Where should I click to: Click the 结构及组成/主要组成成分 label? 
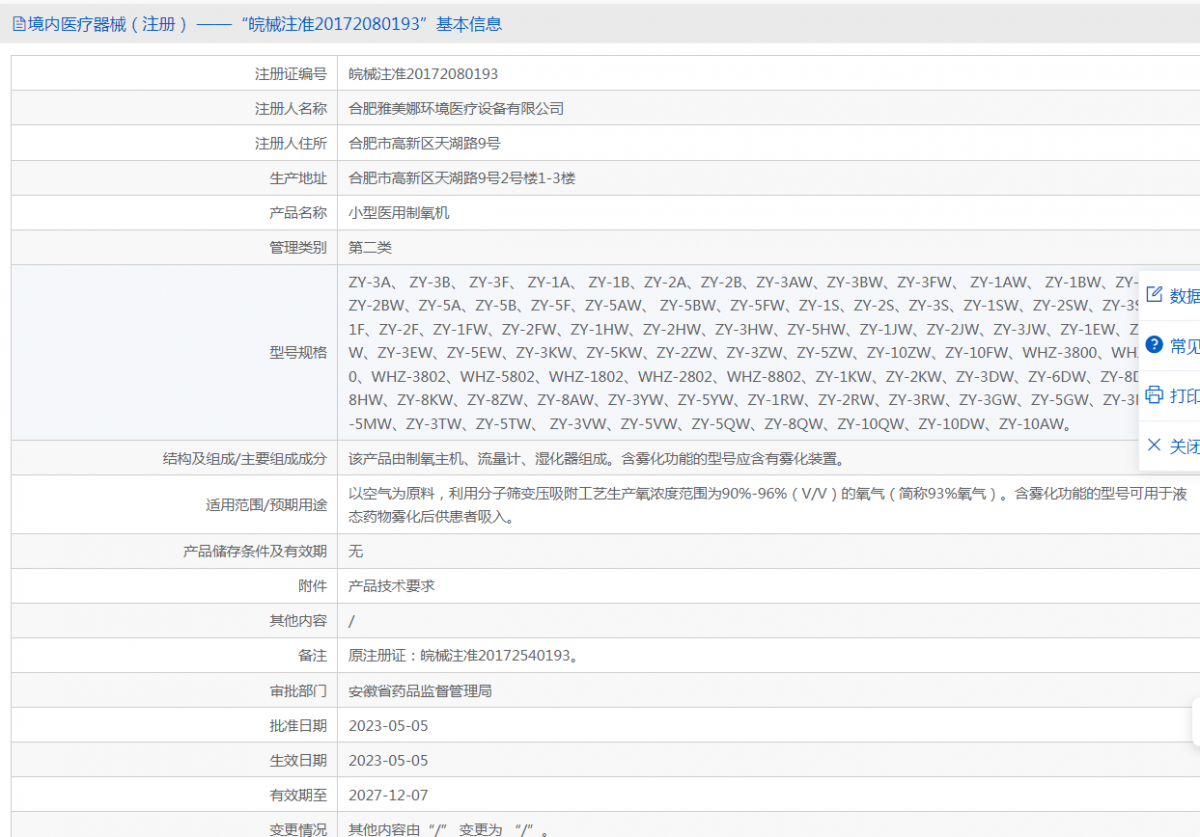pyautogui.click(x=245, y=459)
